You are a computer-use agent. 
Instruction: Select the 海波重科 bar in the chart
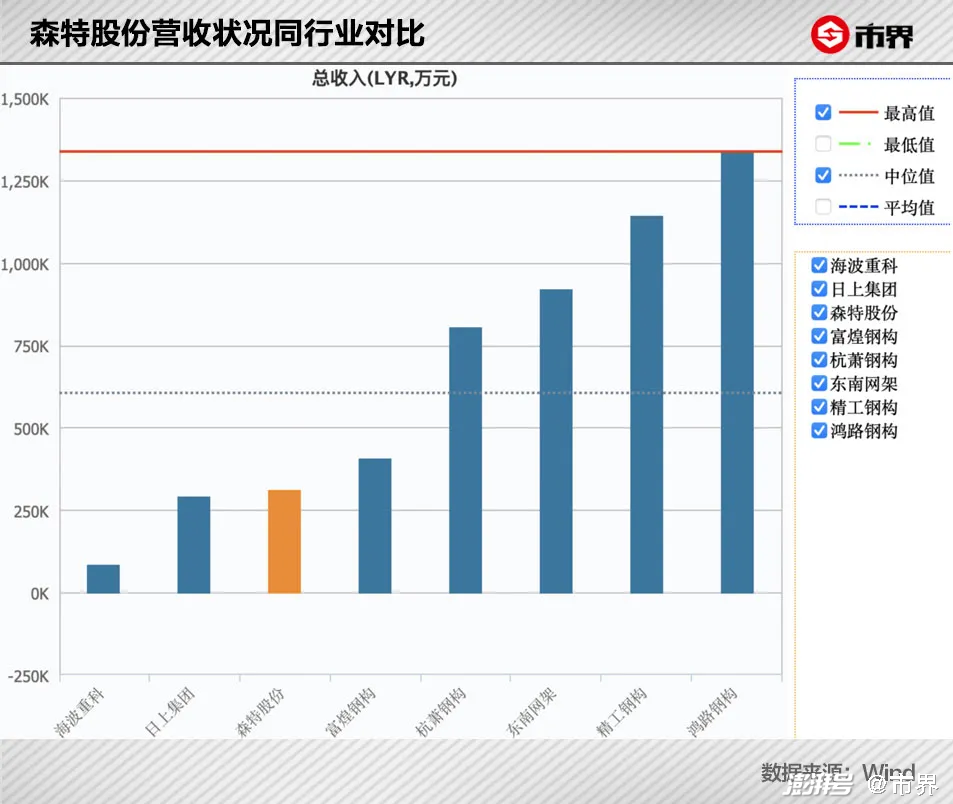tap(103, 579)
